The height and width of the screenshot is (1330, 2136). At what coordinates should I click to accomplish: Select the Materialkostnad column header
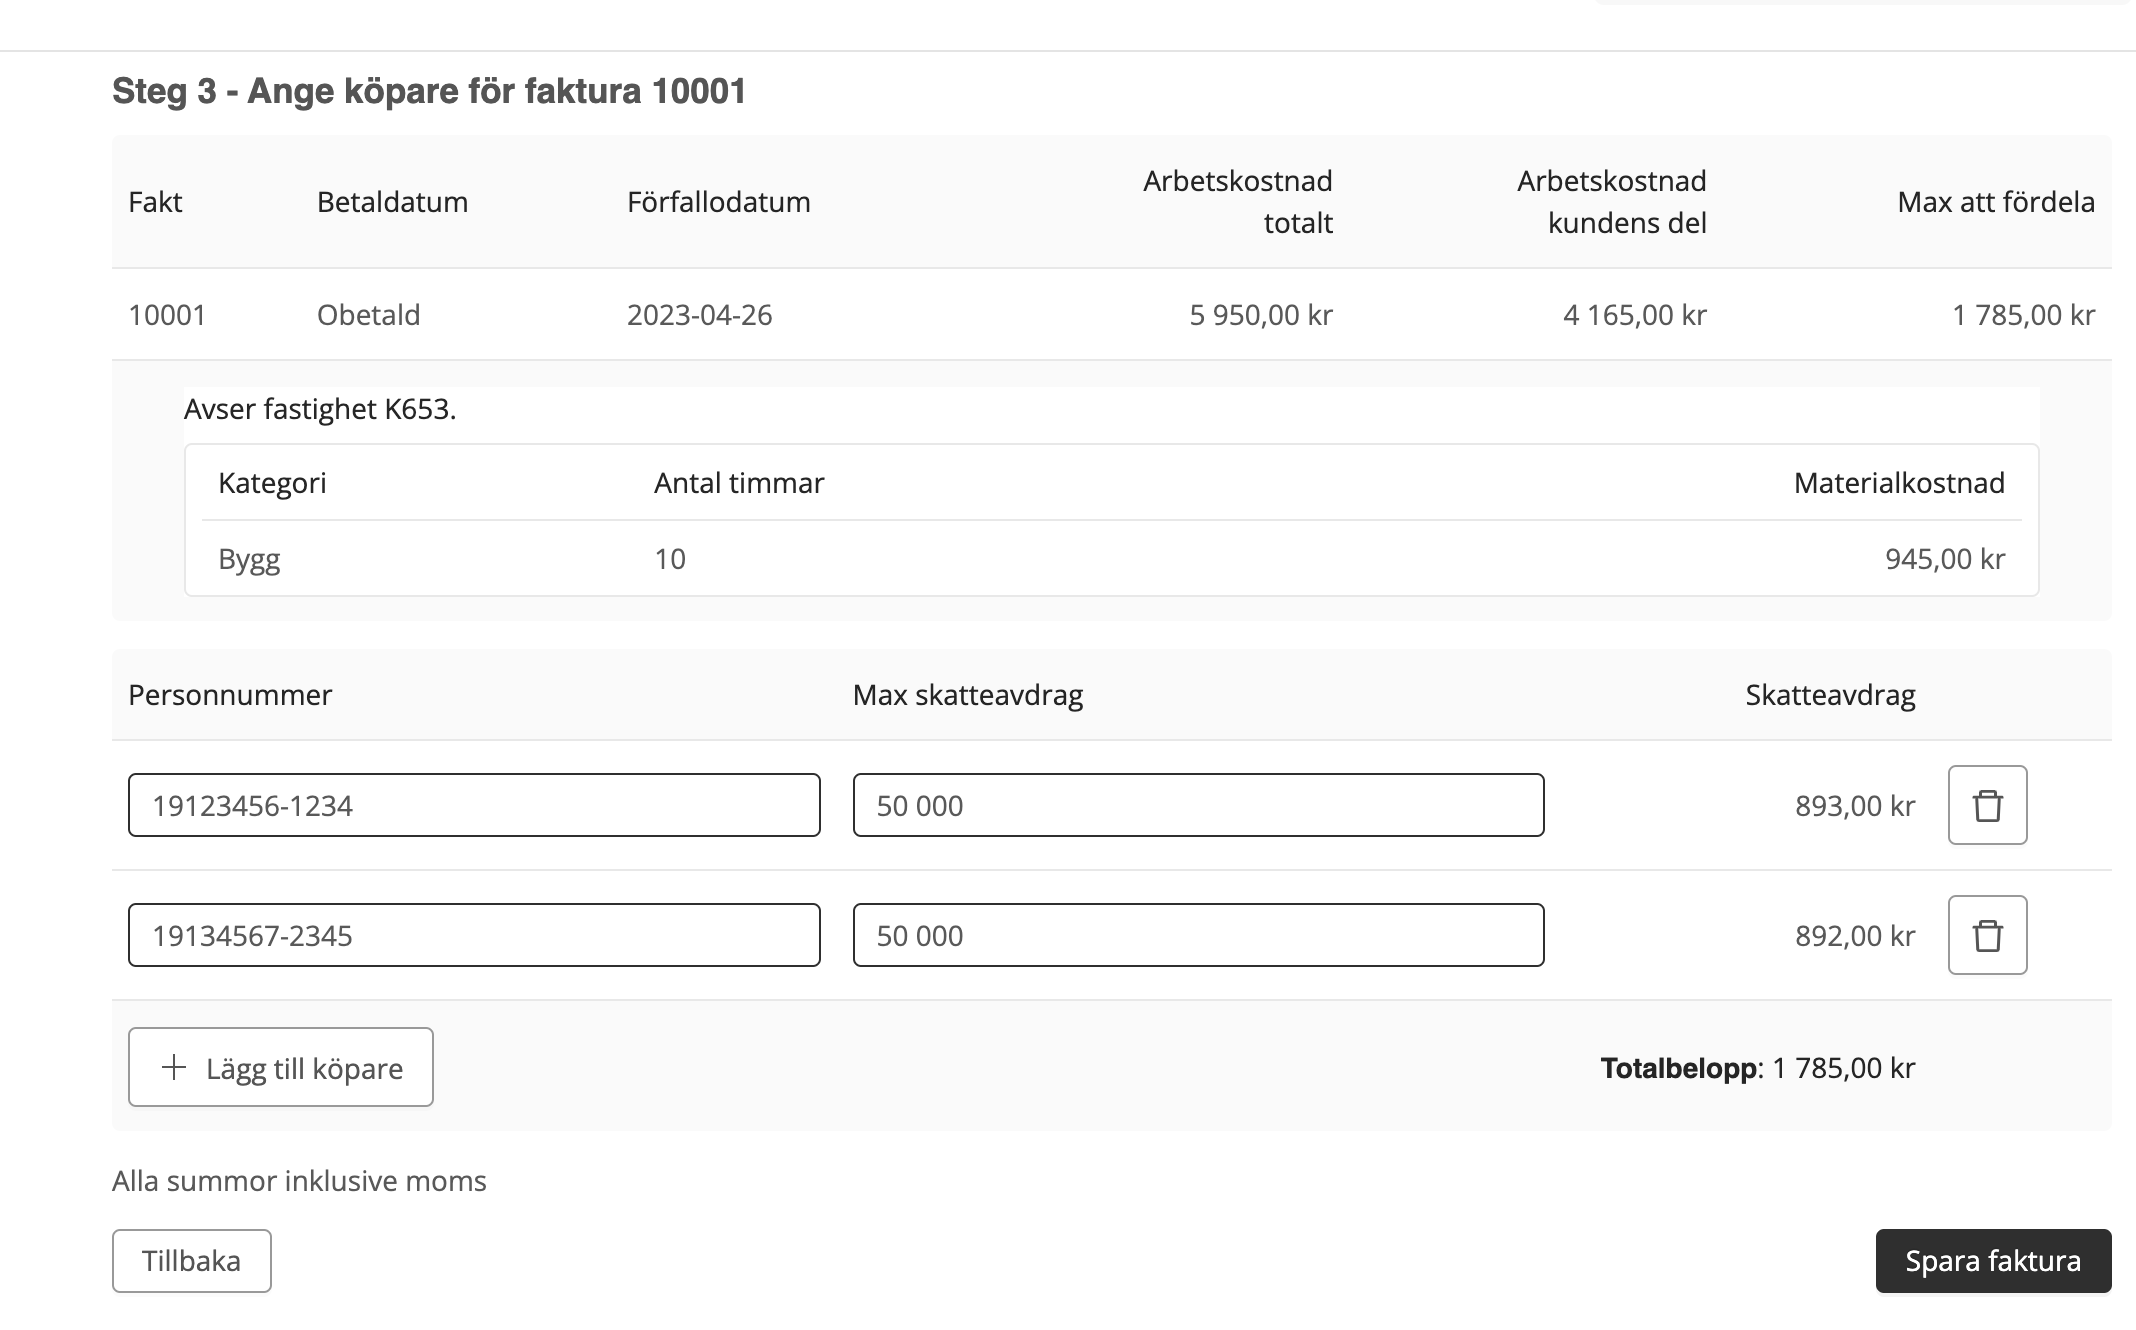pyautogui.click(x=1899, y=483)
